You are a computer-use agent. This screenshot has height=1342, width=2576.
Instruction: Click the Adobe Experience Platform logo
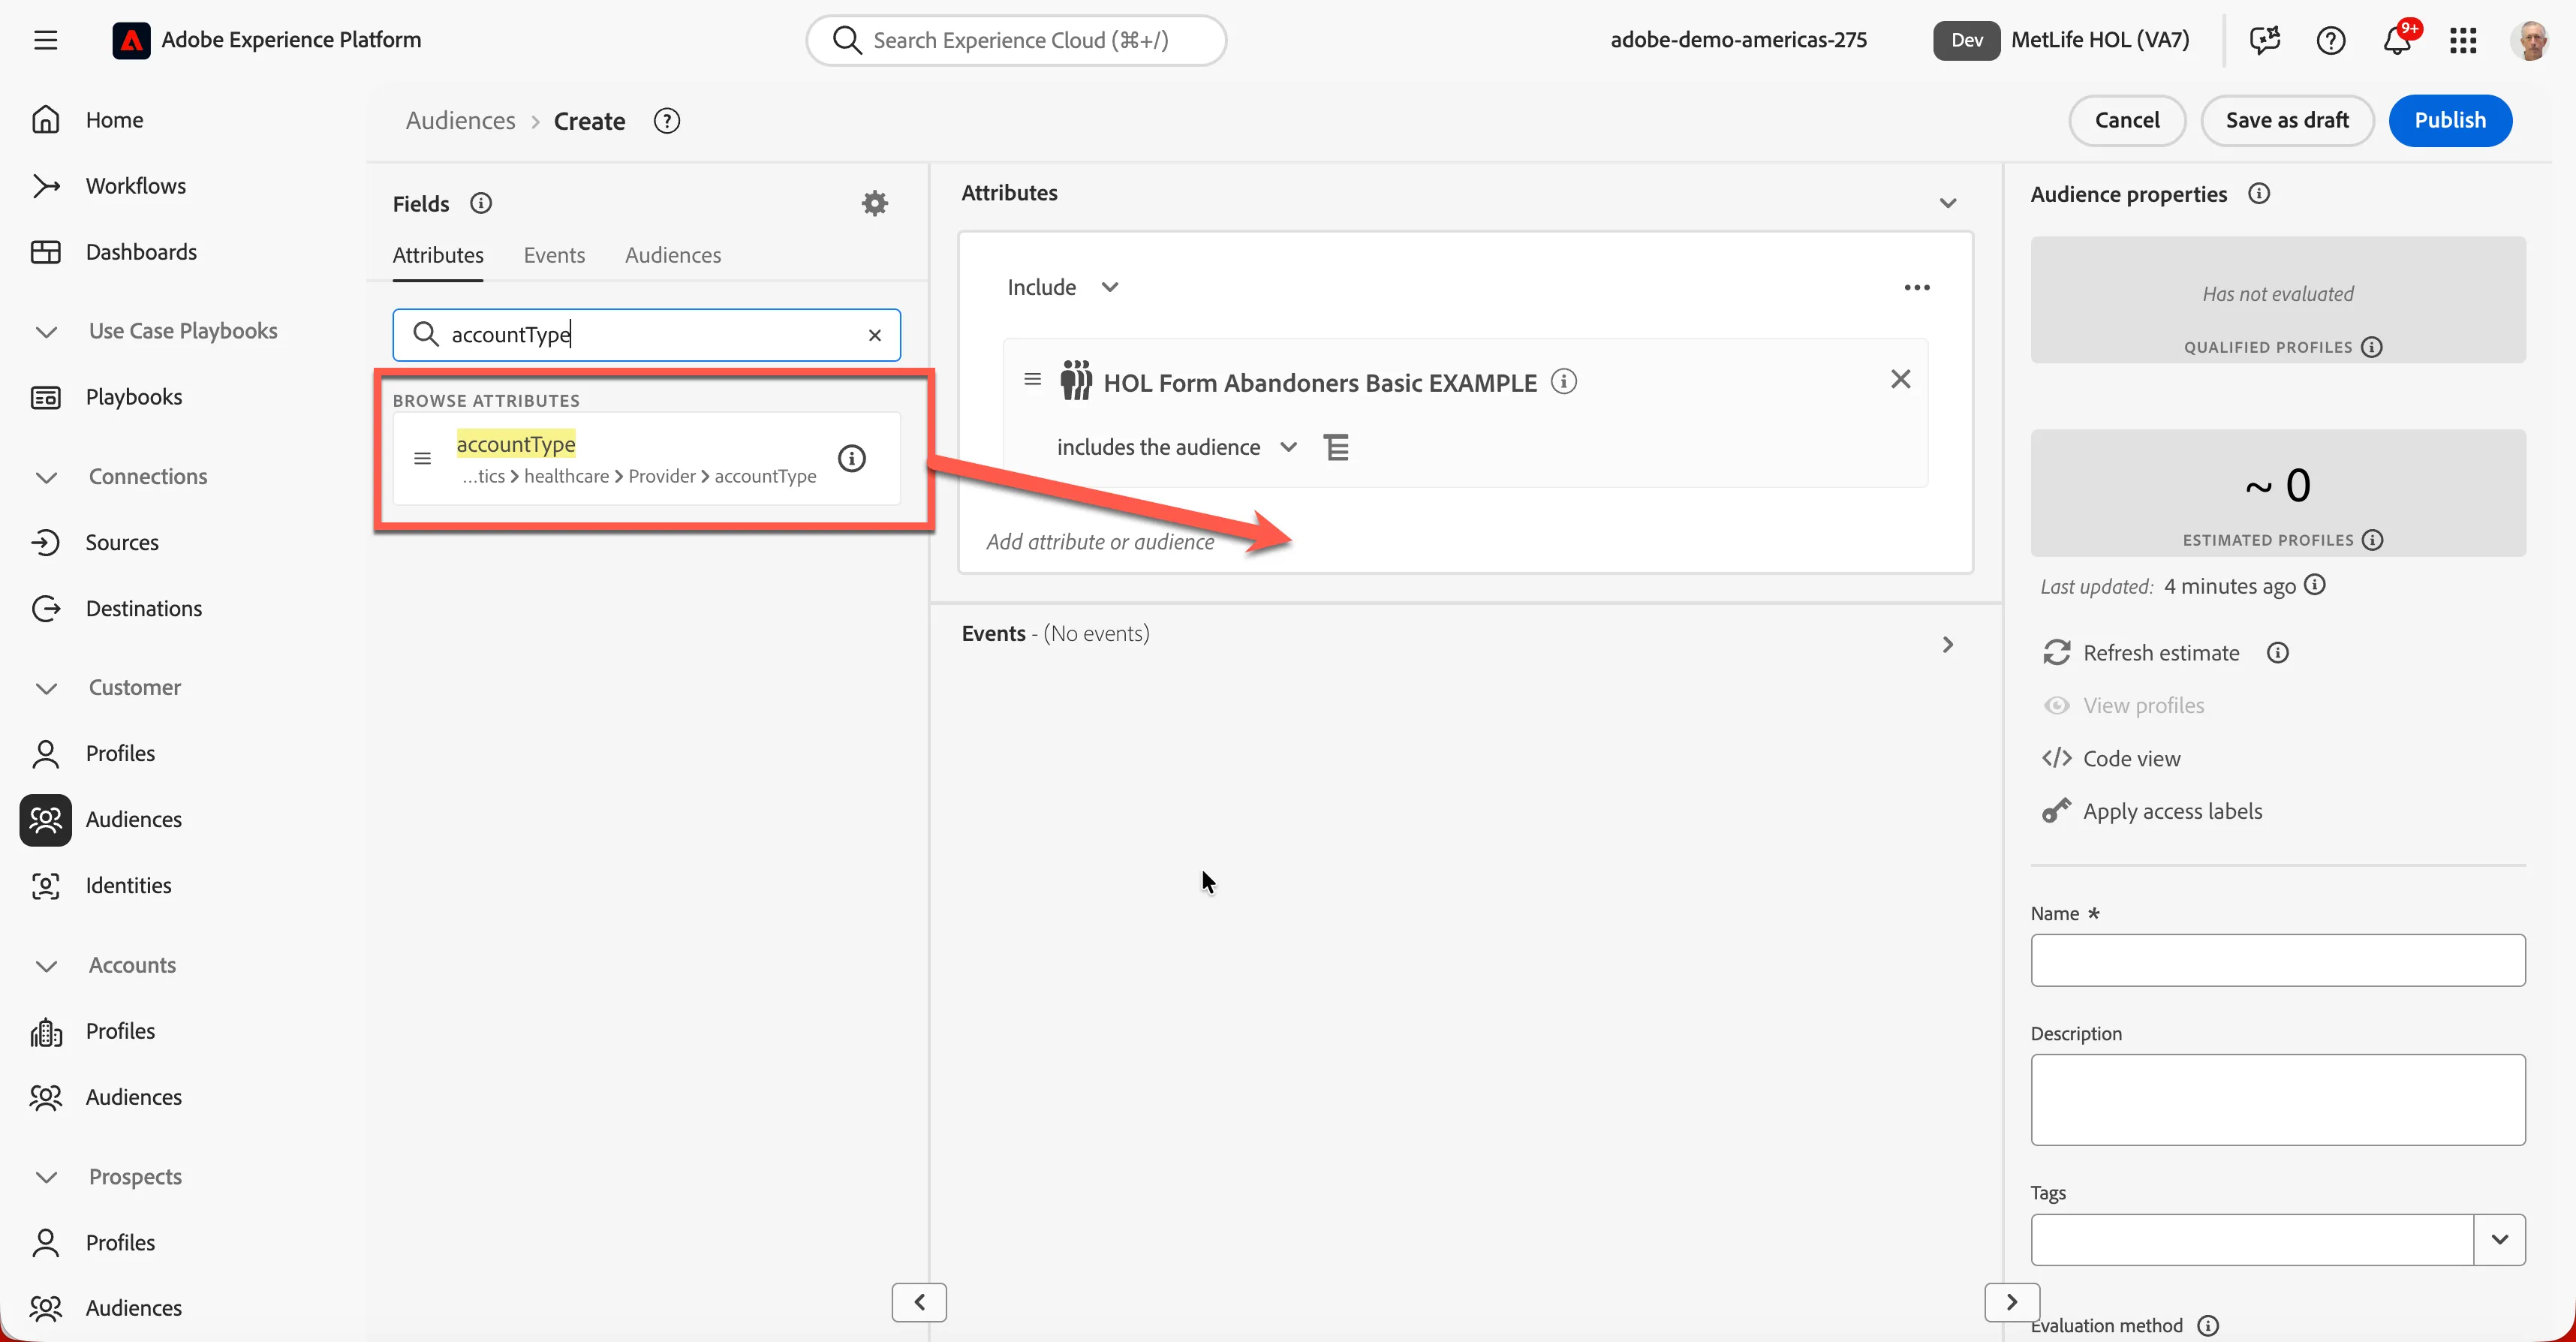[x=131, y=40]
